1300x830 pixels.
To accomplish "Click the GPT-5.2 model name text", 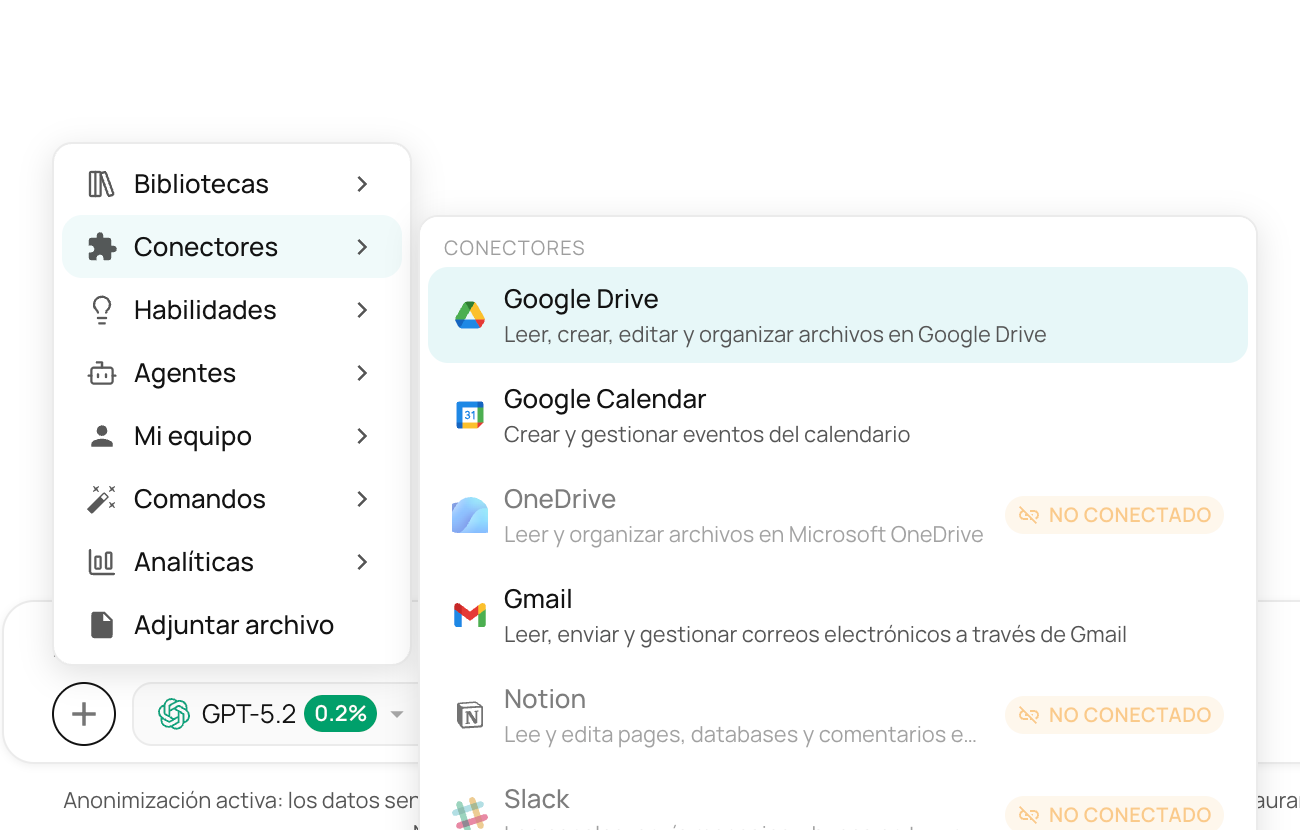I will point(249,714).
